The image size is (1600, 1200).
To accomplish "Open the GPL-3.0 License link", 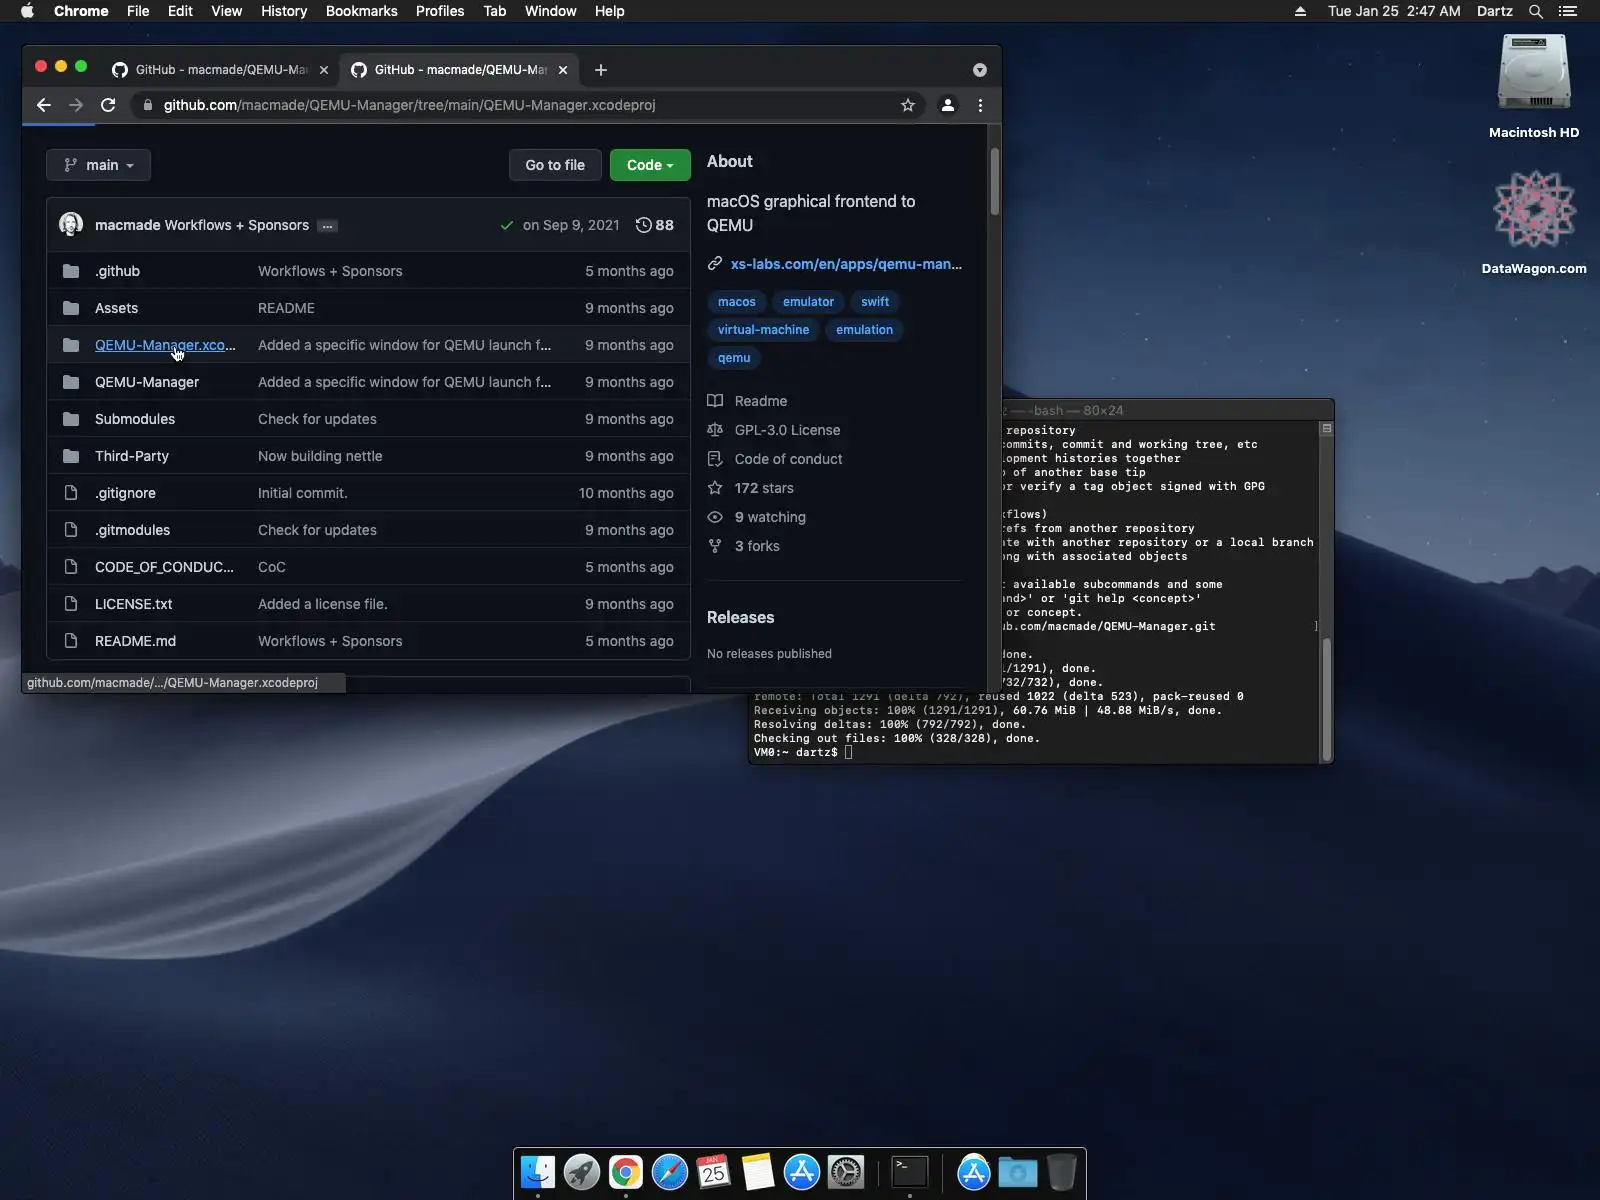I will 787,430.
